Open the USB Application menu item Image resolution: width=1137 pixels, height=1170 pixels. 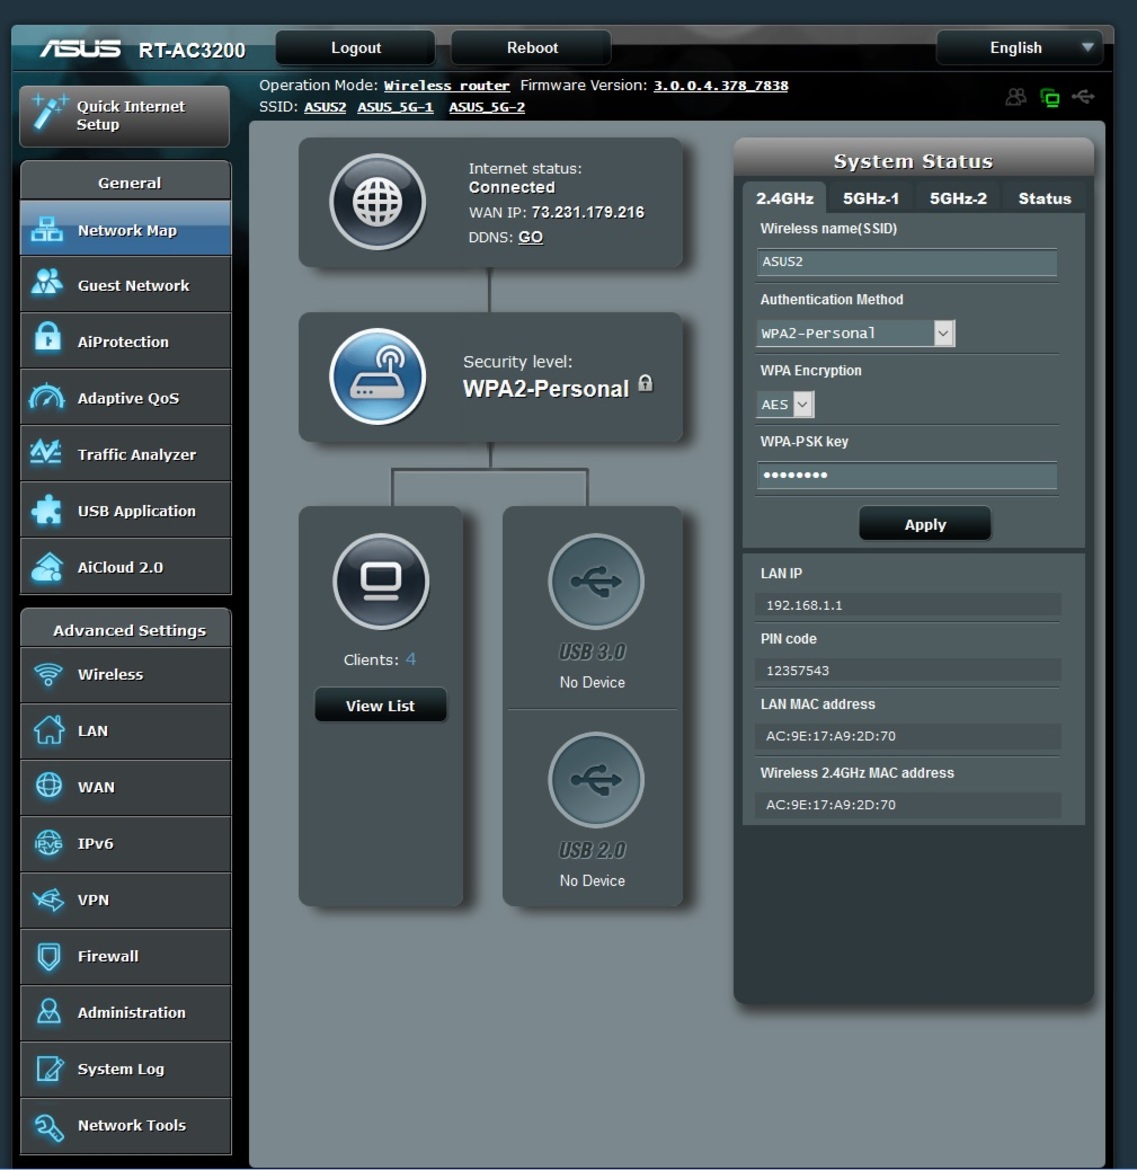[126, 510]
